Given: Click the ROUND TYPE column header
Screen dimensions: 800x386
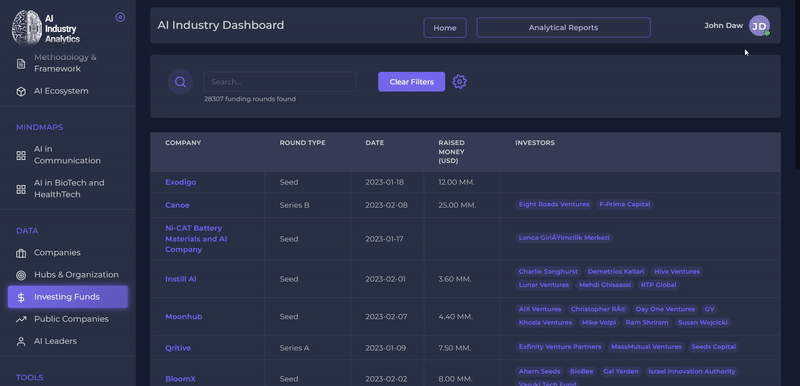Looking at the screenshot, I should point(302,143).
